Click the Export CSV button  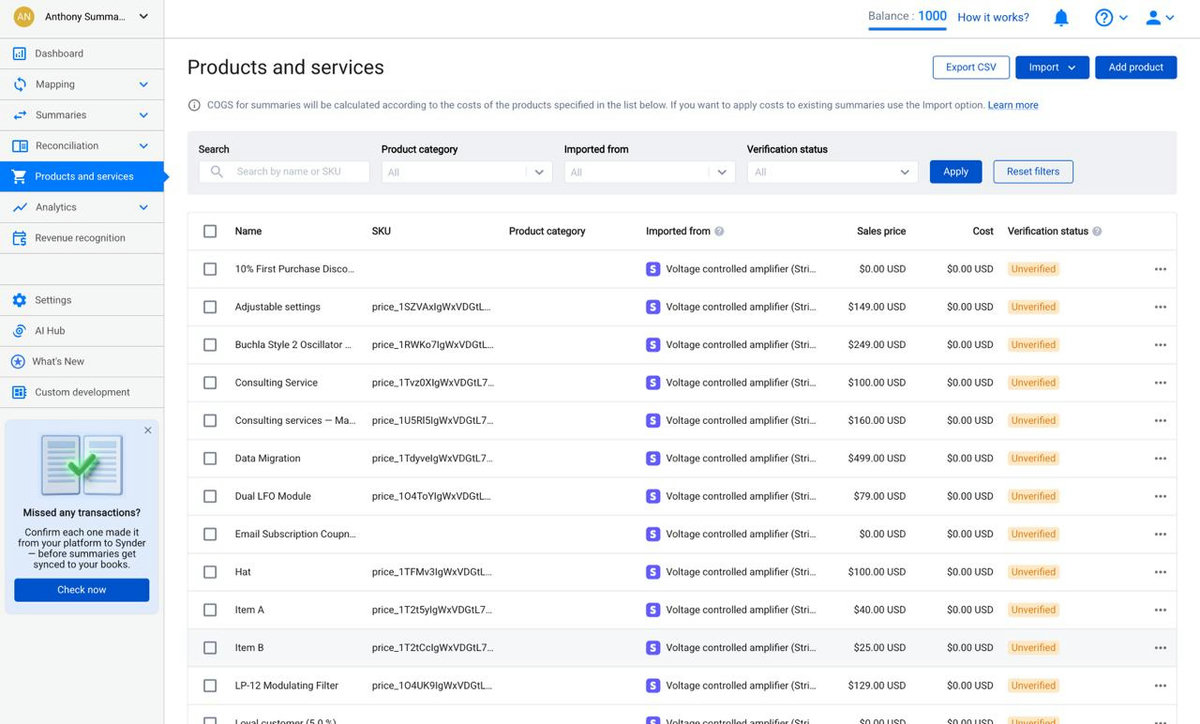pos(971,67)
